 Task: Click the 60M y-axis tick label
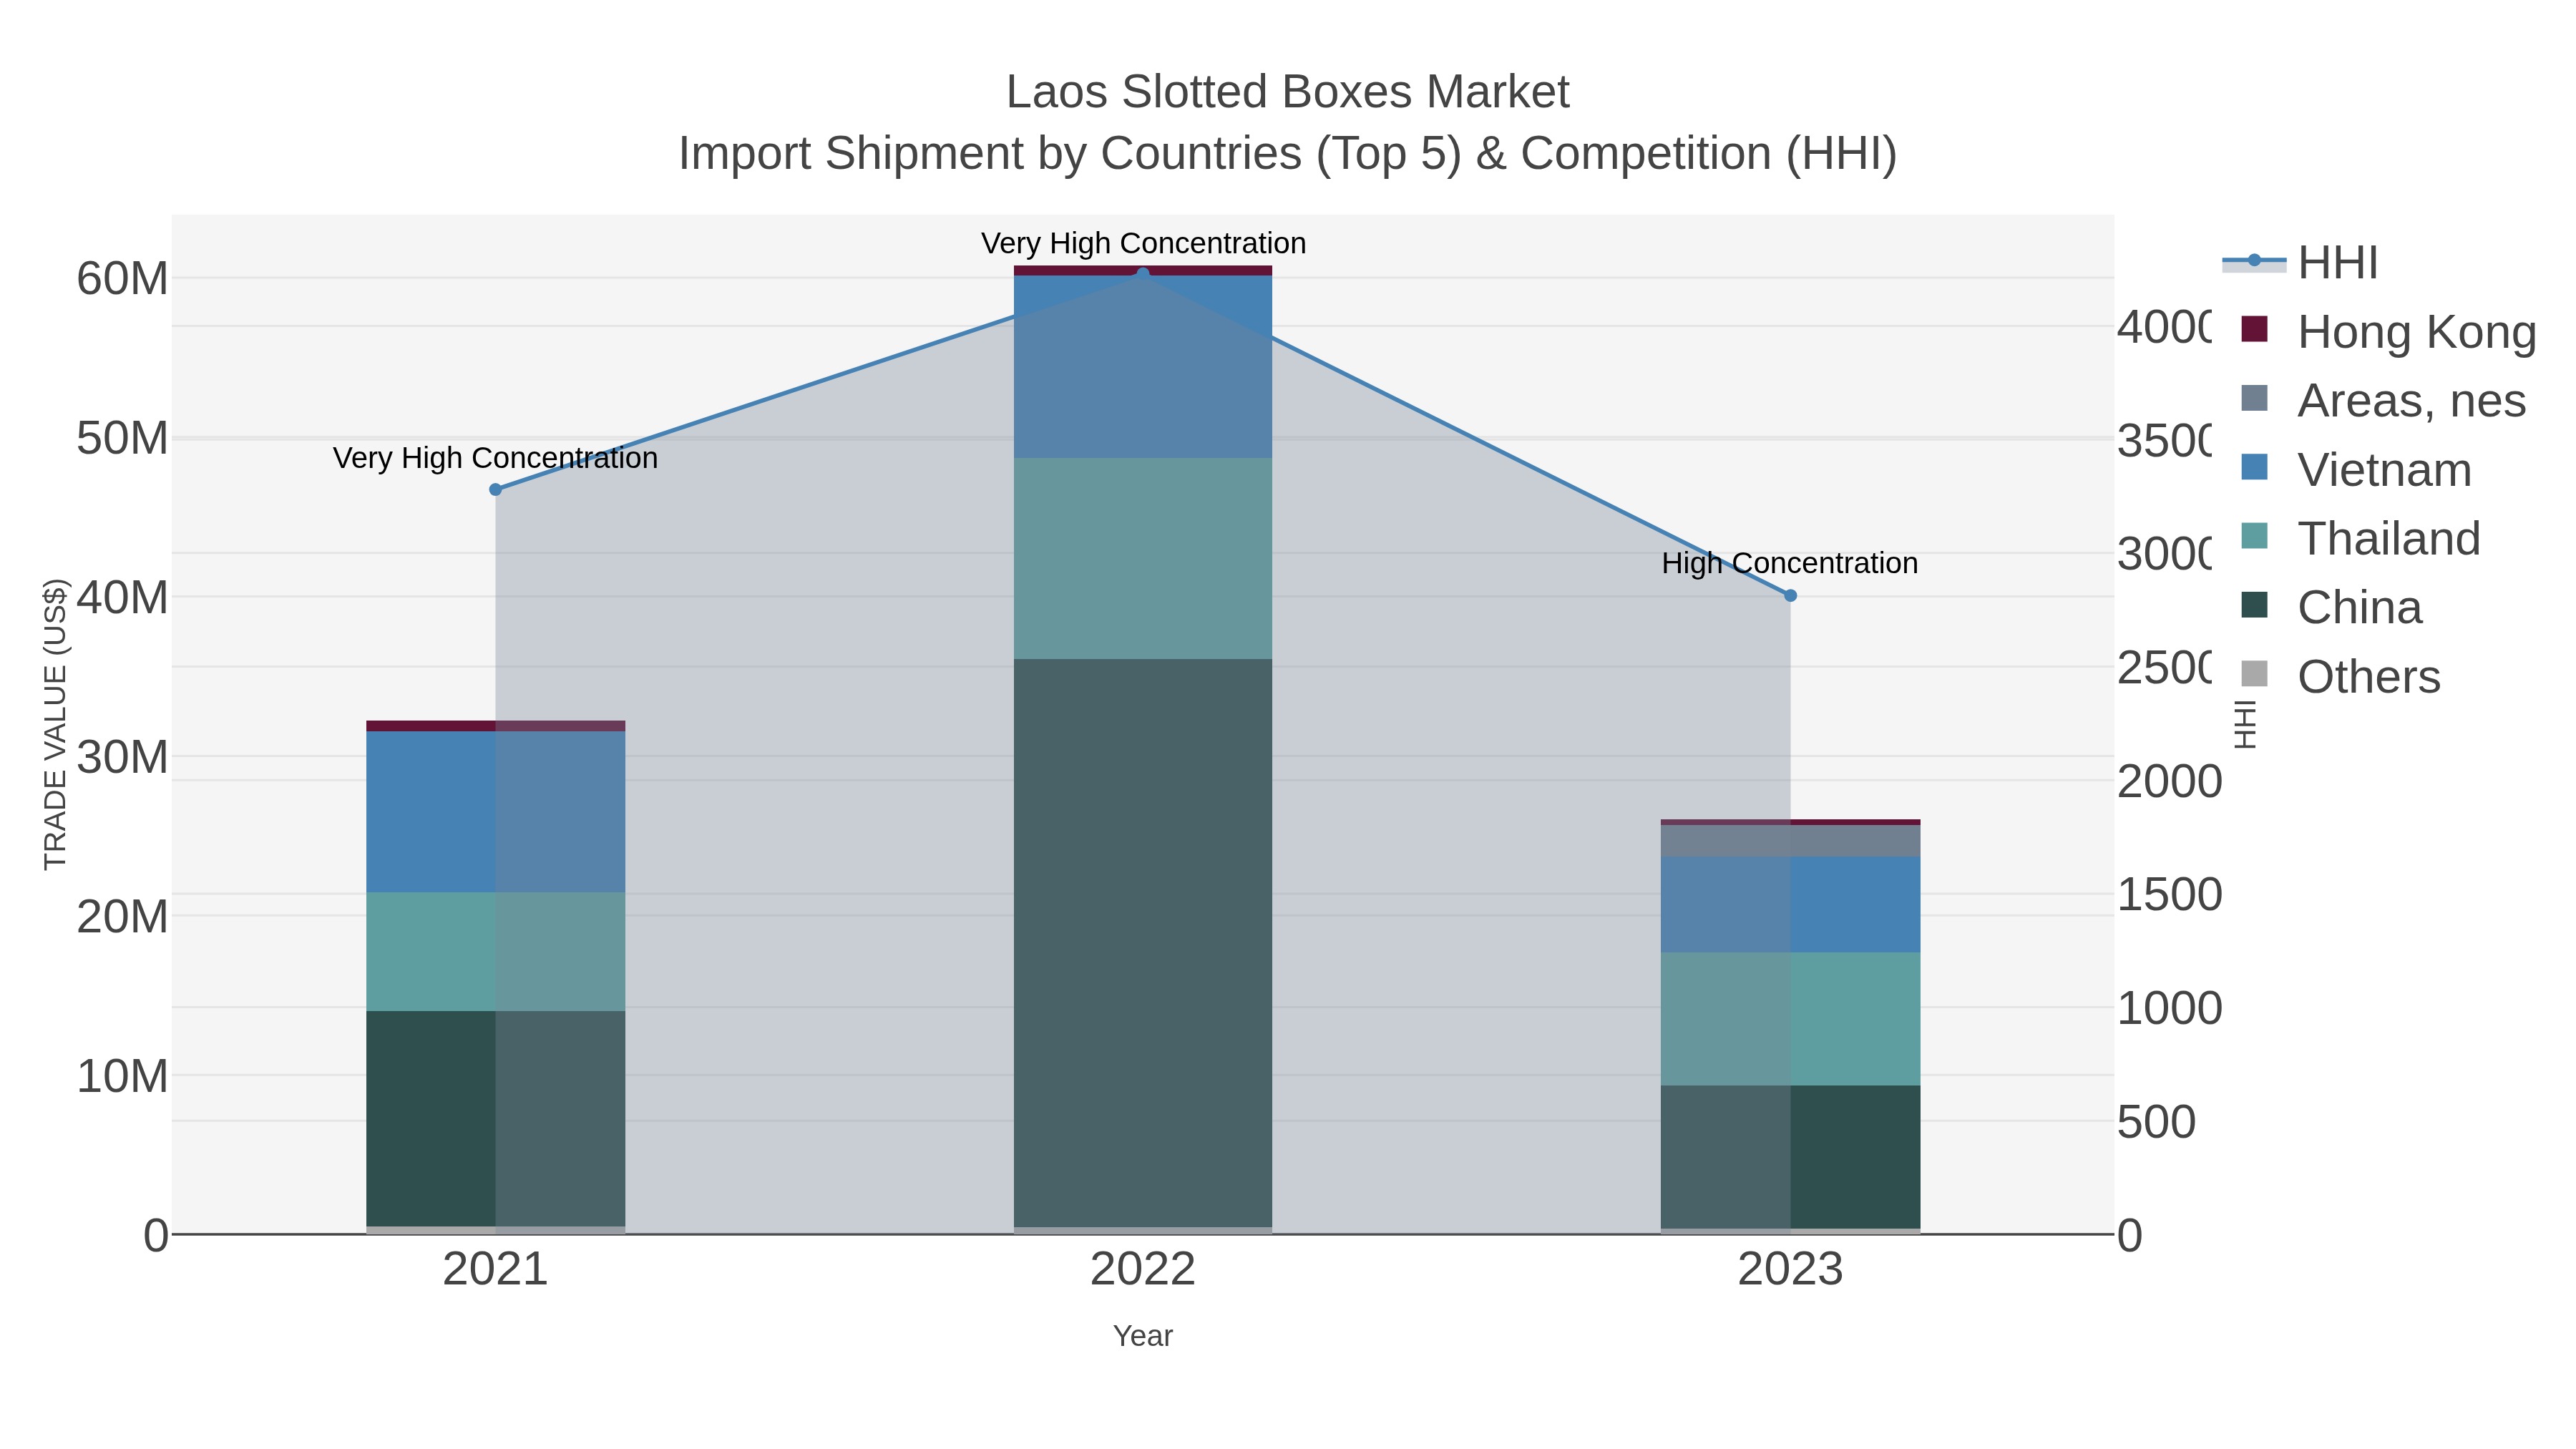click(123, 279)
